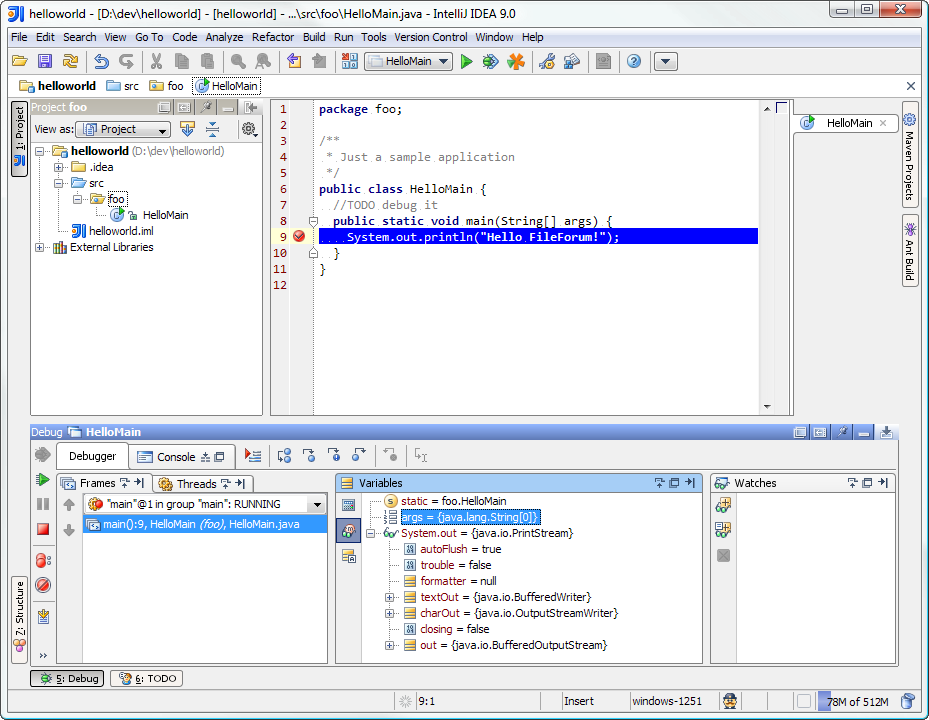
Task: Select the args variable row
Action: [469, 517]
